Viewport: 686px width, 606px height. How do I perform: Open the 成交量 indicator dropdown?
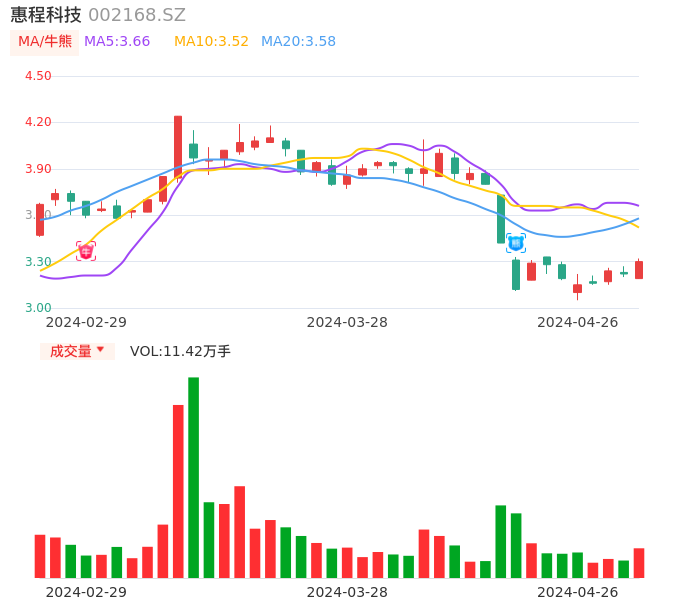tap(77, 351)
